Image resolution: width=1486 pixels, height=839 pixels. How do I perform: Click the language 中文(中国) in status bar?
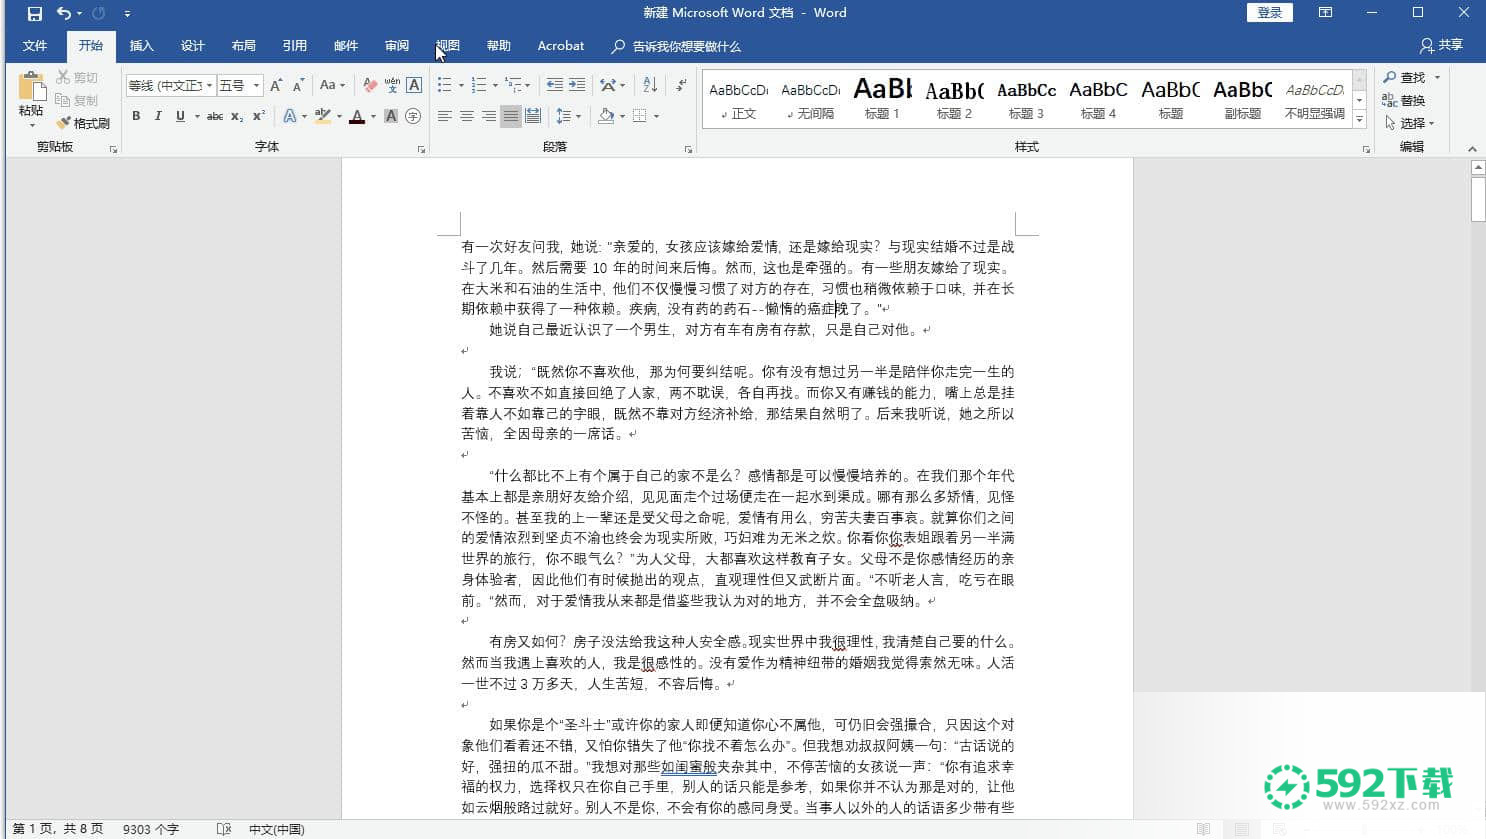[x=277, y=829]
